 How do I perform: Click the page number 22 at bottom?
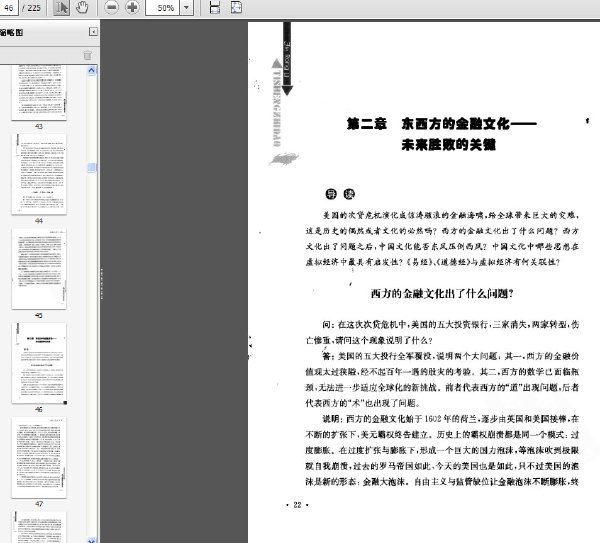297,505
